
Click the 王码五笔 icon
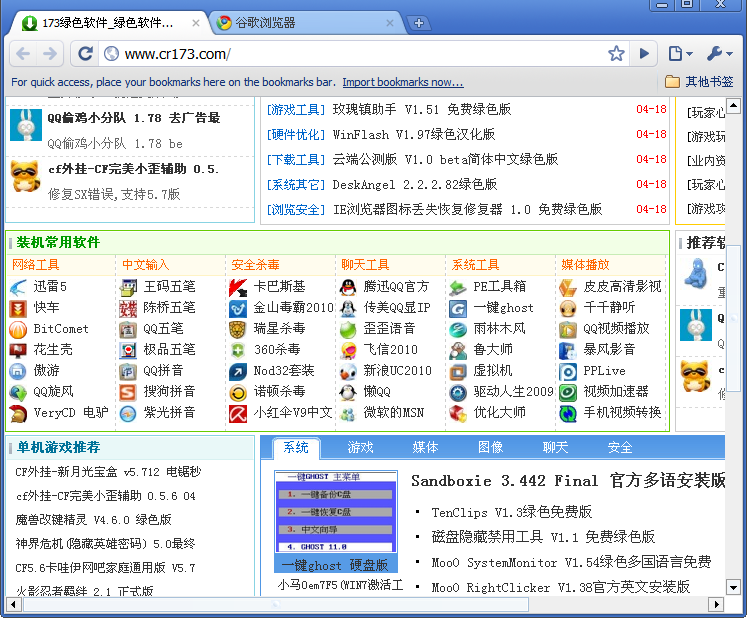pos(128,287)
